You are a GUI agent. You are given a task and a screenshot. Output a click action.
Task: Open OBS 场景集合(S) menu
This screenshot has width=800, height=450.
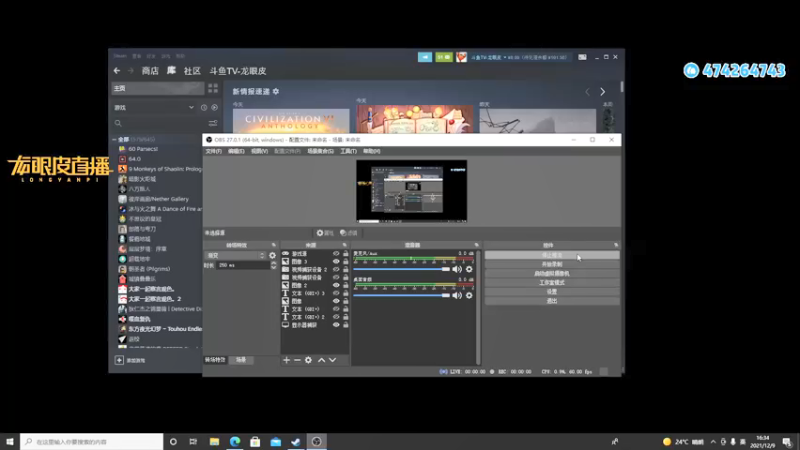tap(320, 152)
